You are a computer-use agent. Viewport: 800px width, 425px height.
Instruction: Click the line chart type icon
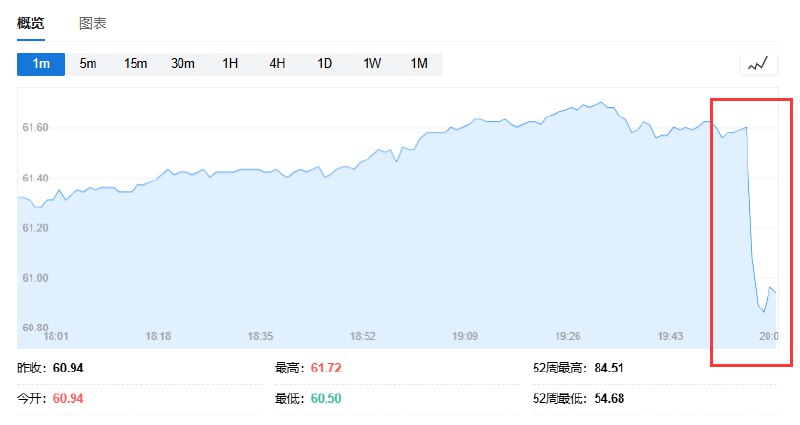pyautogui.click(x=759, y=64)
